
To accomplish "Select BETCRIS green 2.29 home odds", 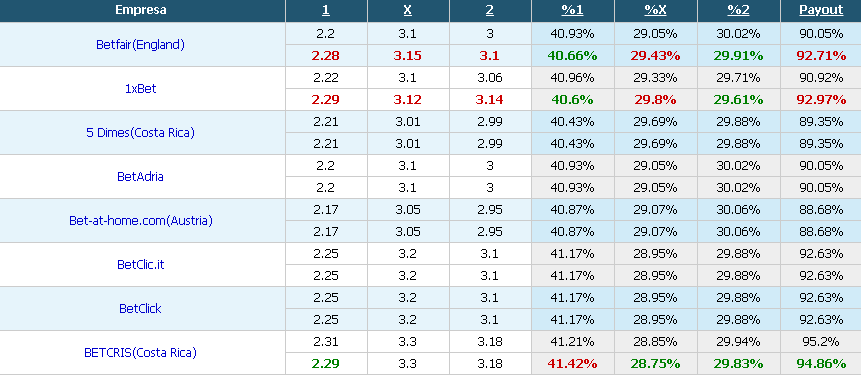I will click(326, 363).
